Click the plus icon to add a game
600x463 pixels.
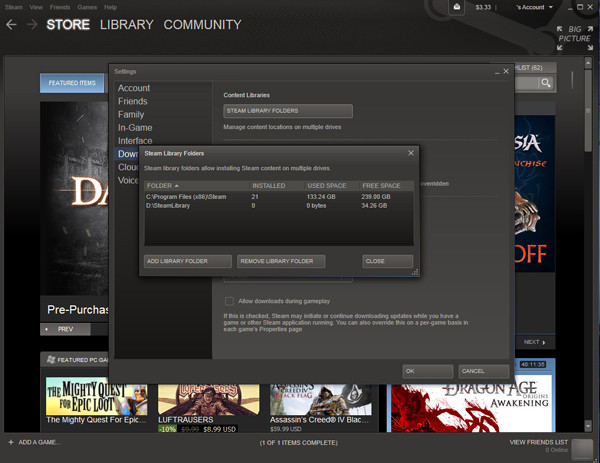click(x=11, y=442)
